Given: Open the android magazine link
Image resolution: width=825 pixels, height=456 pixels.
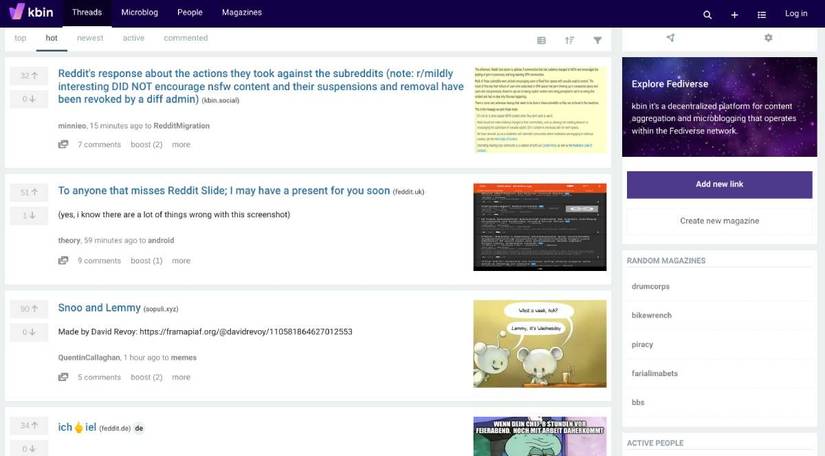Looking at the screenshot, I should tap(160, 240).
